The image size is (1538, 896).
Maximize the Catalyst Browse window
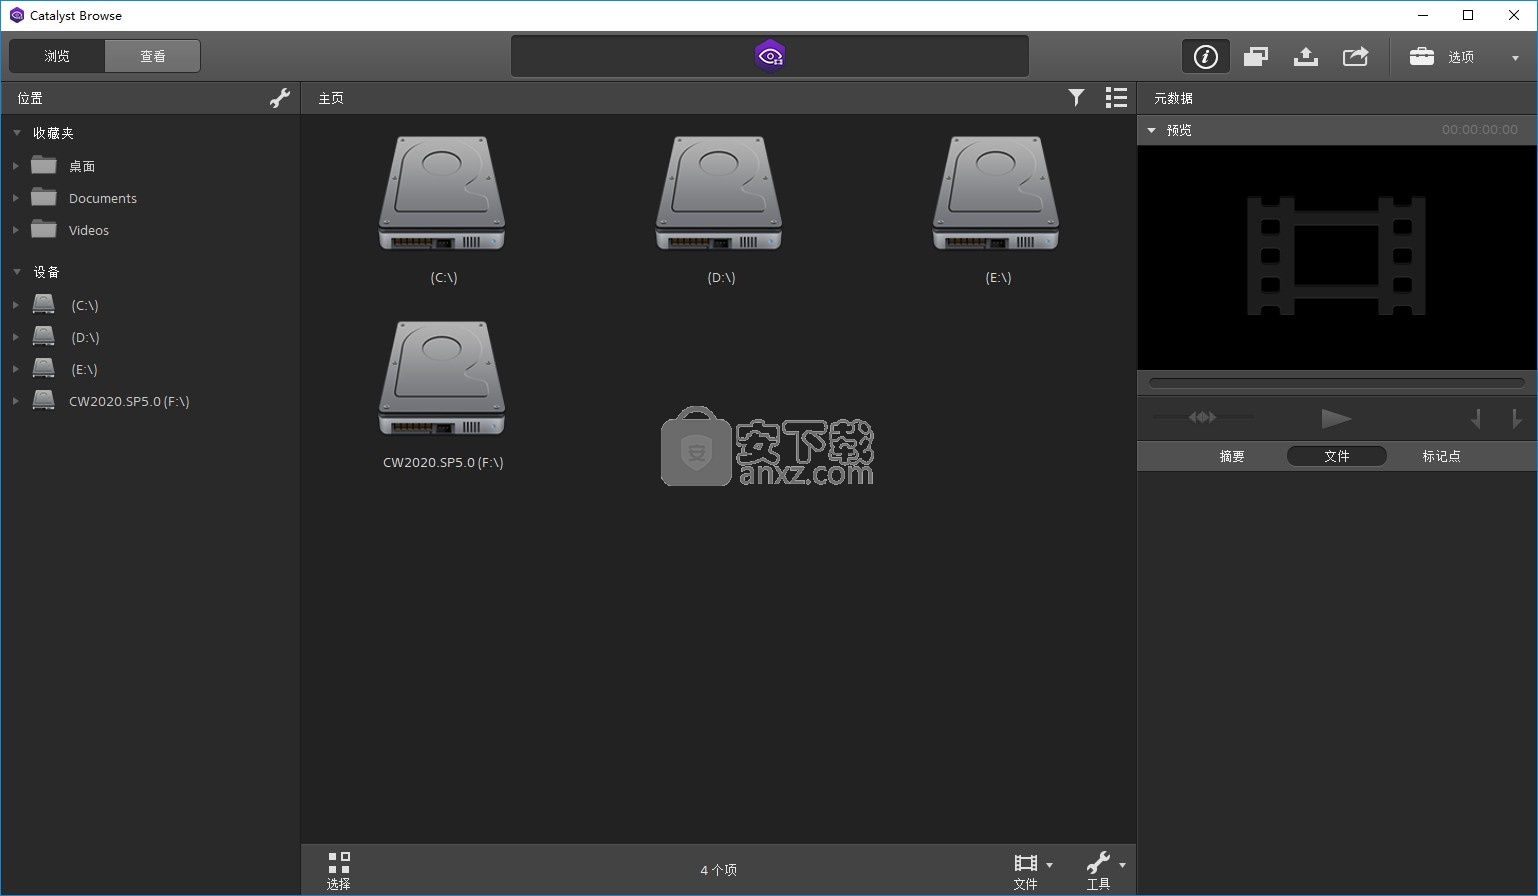click(x=1468, y=15)
